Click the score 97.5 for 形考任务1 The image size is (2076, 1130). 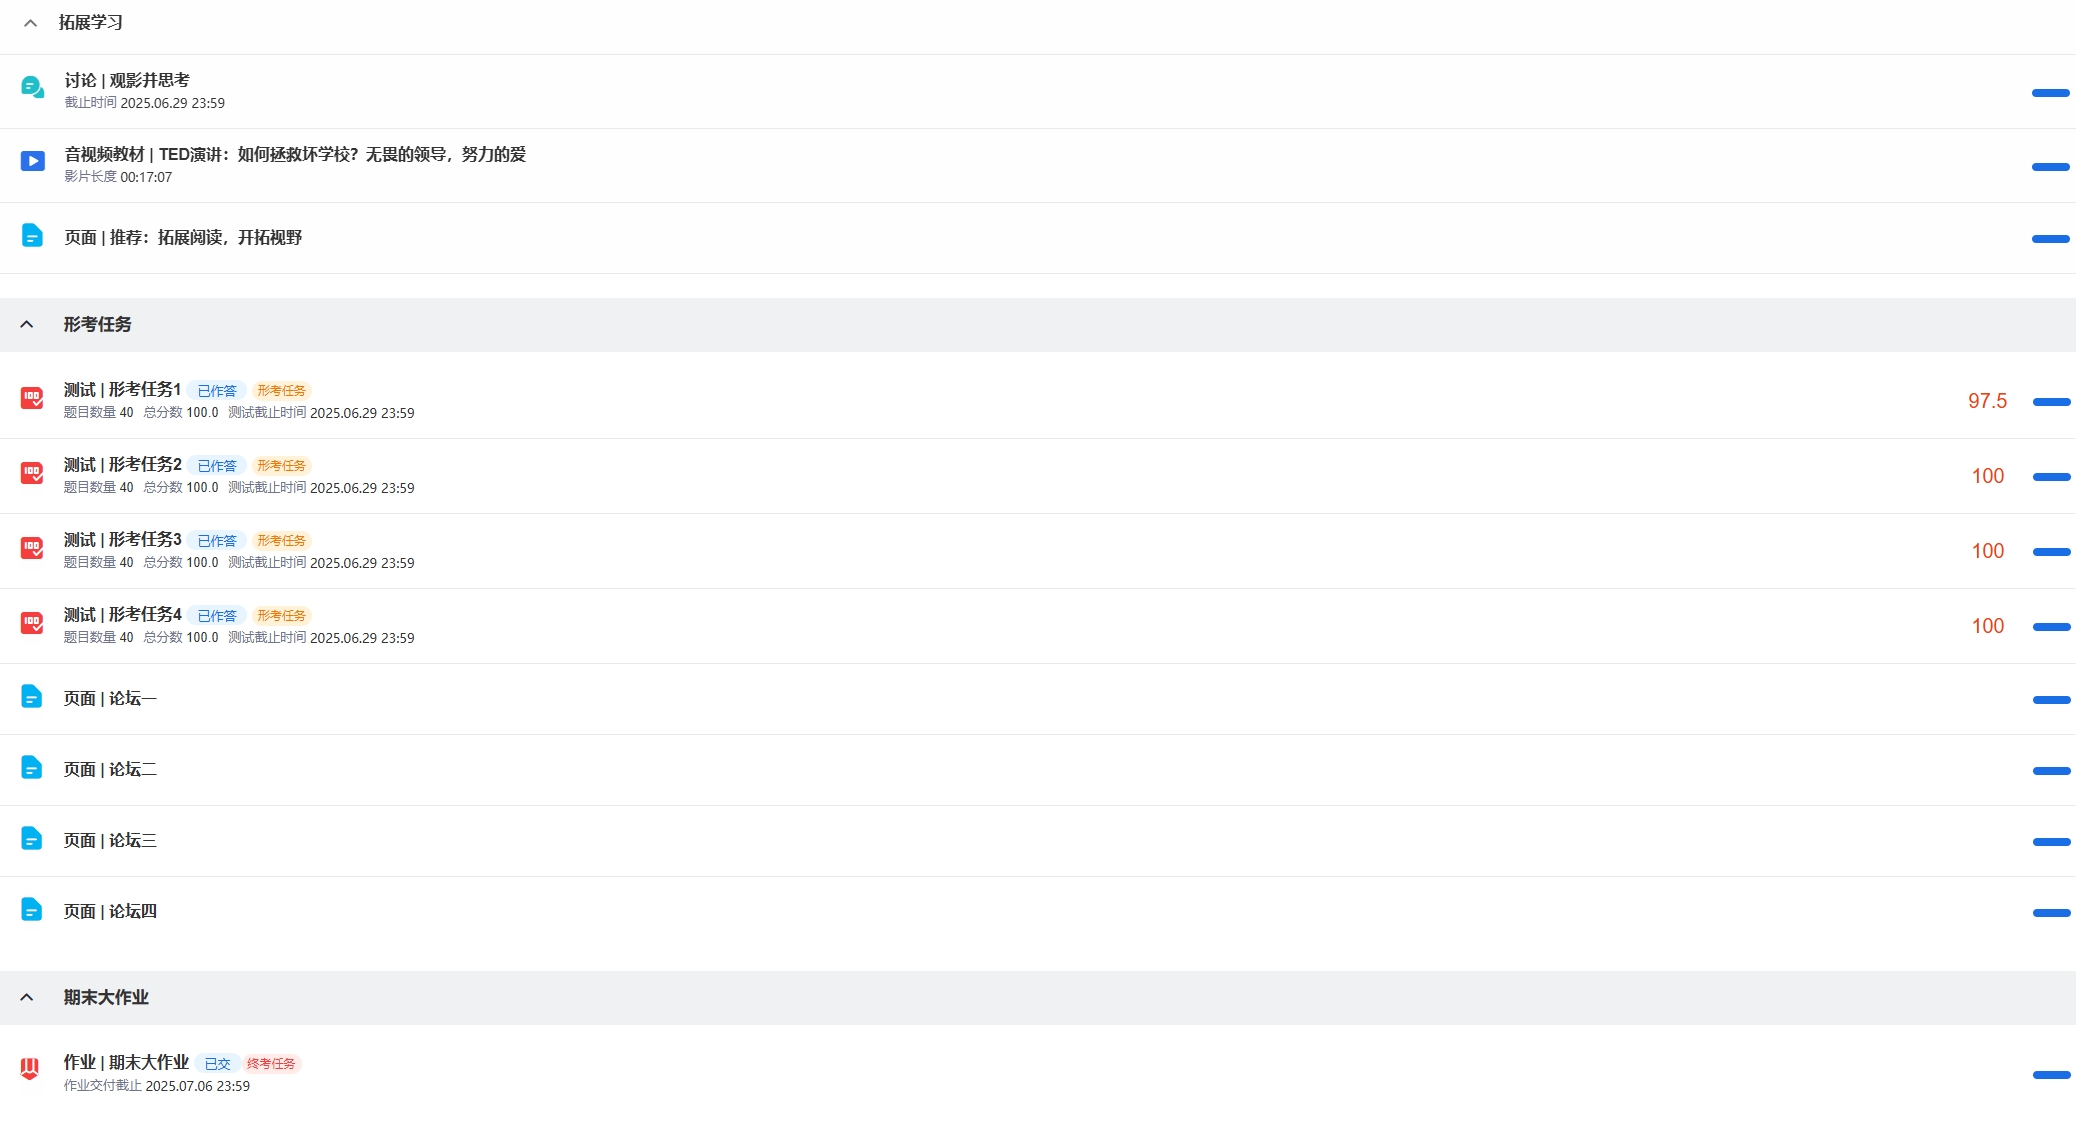point(1987,401)
